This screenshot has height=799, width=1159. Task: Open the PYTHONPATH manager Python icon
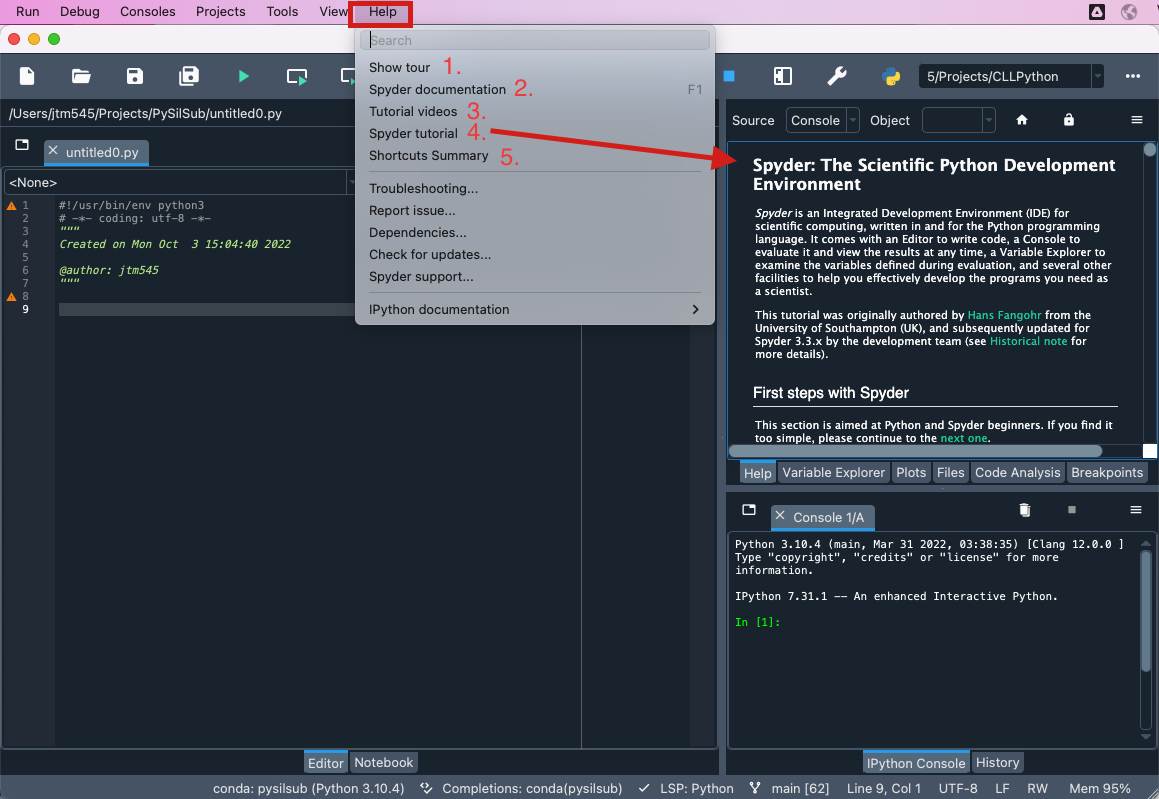[890, 76]
